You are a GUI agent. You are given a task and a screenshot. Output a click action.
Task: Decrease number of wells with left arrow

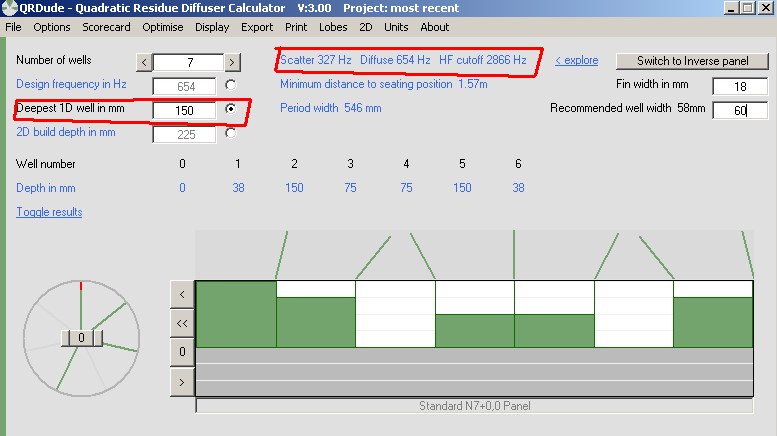click(x=144, y=62)
